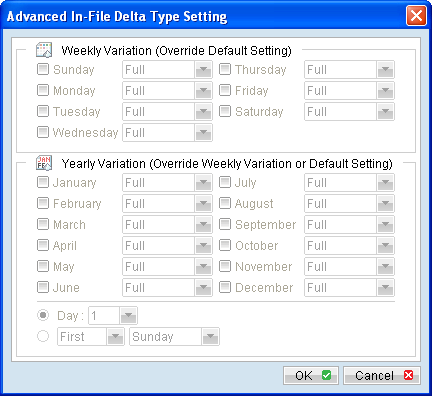Enable the Sunday checkbox
432x396 pixels.
coord(43,69)
